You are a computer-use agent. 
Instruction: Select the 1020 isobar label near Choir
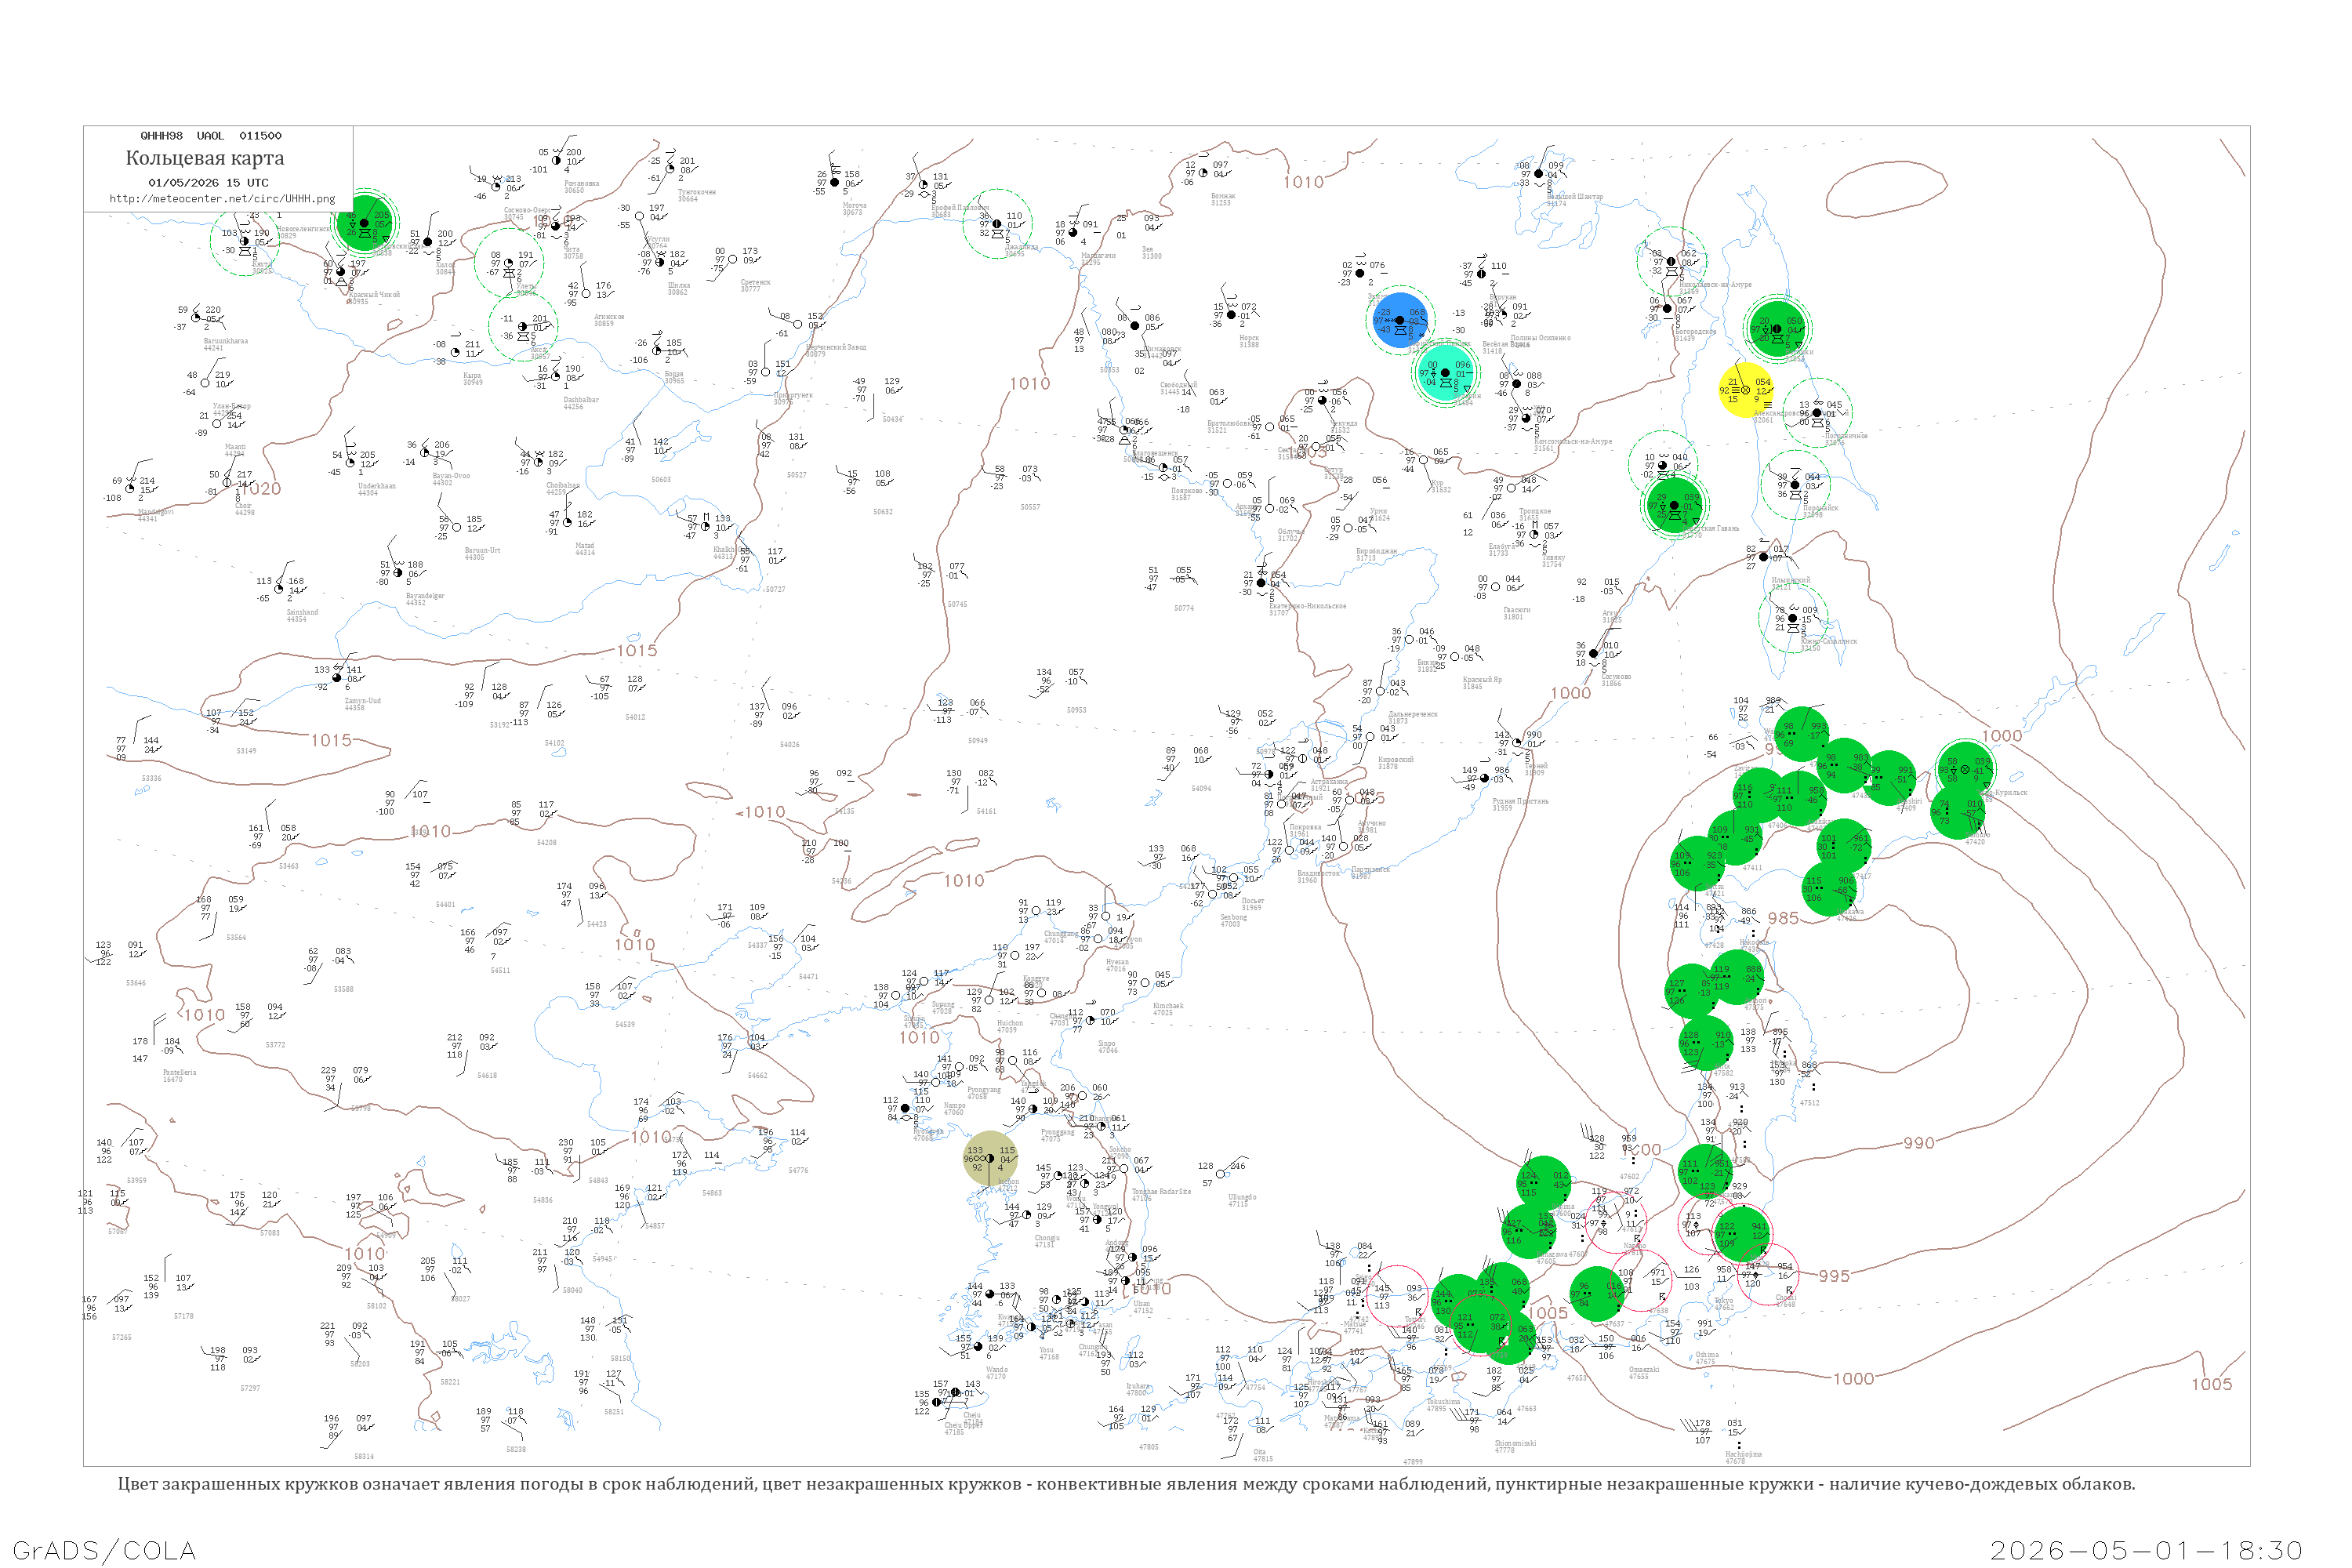coord(259,488)
